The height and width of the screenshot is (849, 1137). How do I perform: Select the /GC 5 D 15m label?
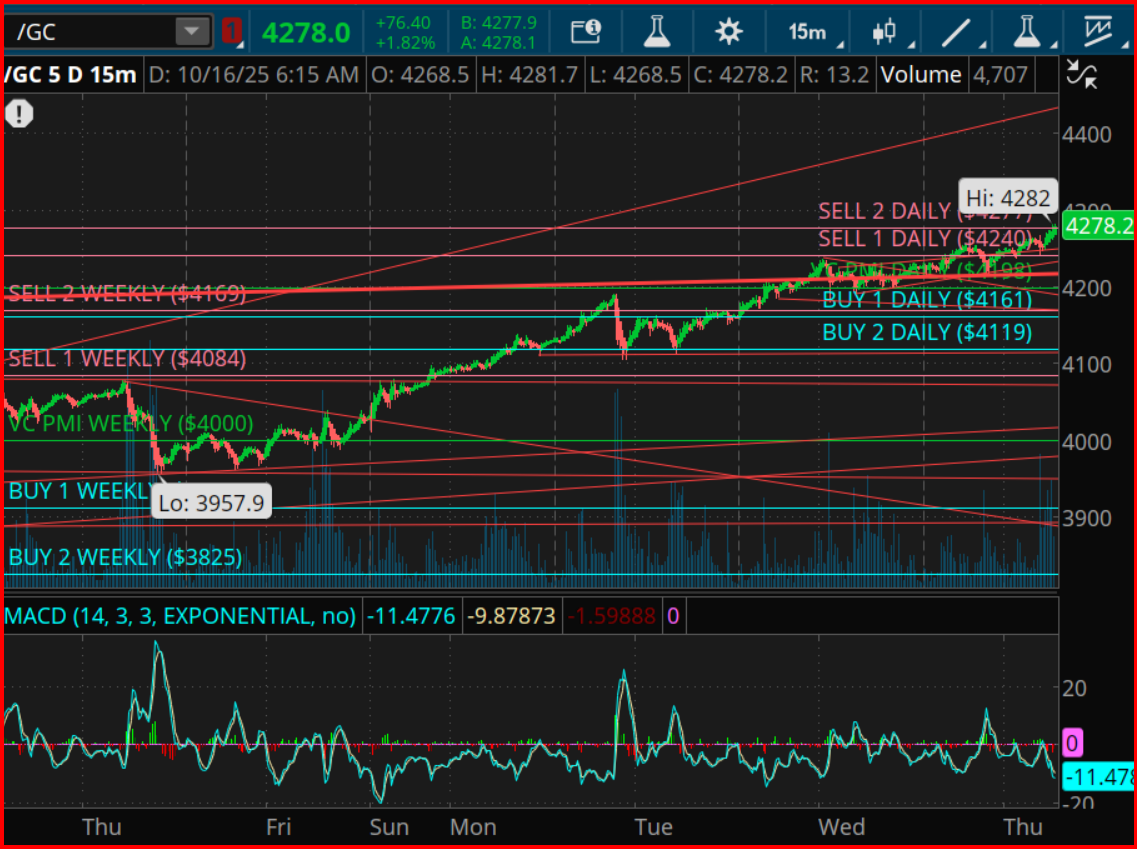(x=70, y=73)
